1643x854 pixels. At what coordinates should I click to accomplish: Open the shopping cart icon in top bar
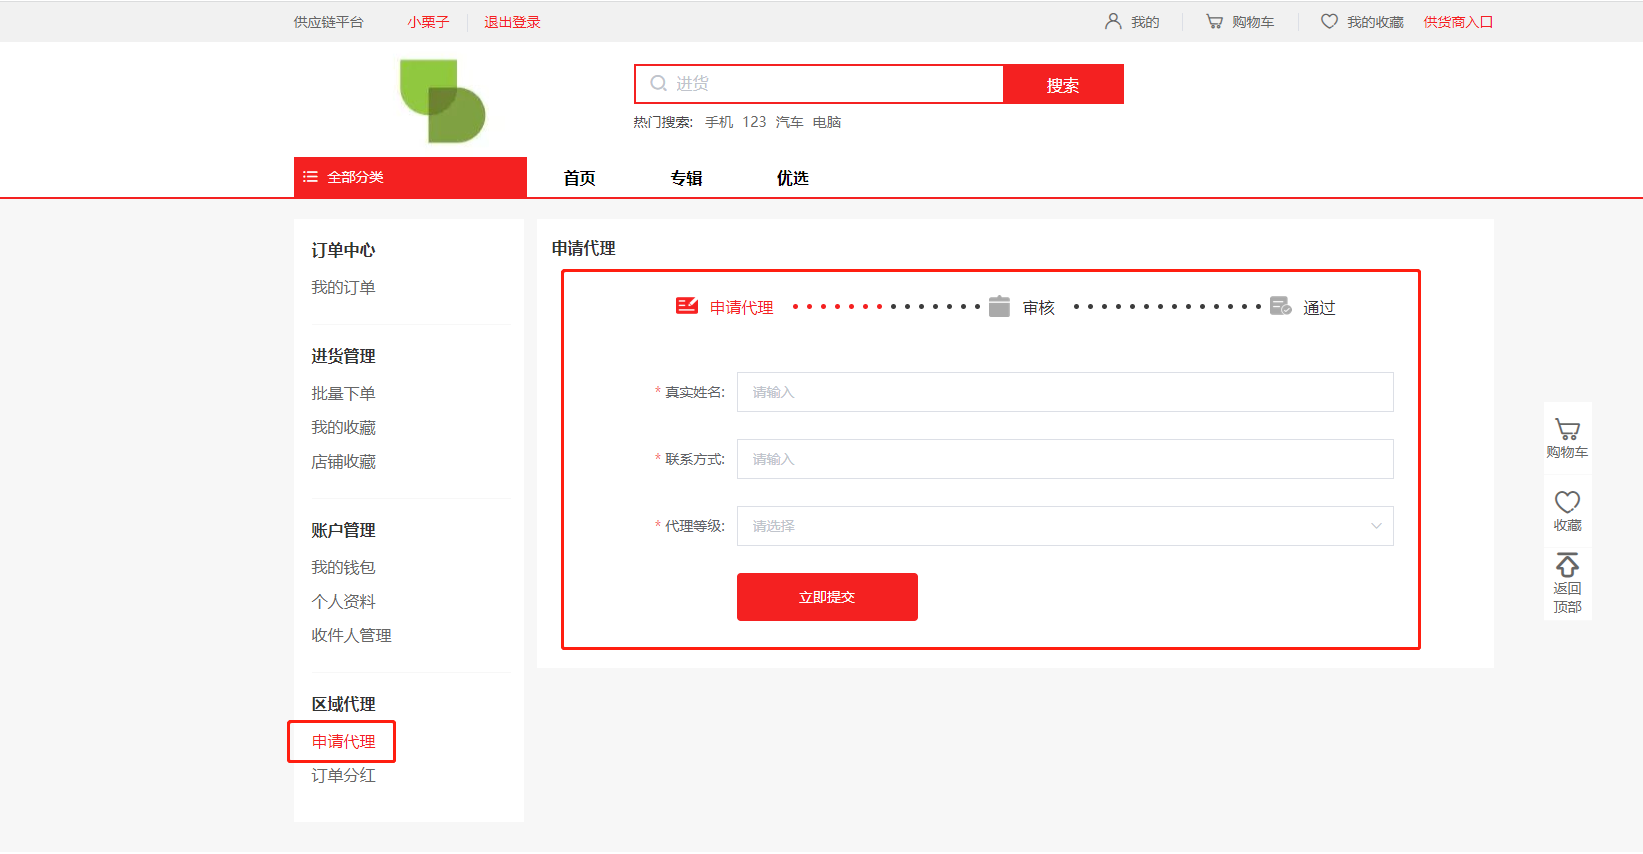coord(1214,21)
